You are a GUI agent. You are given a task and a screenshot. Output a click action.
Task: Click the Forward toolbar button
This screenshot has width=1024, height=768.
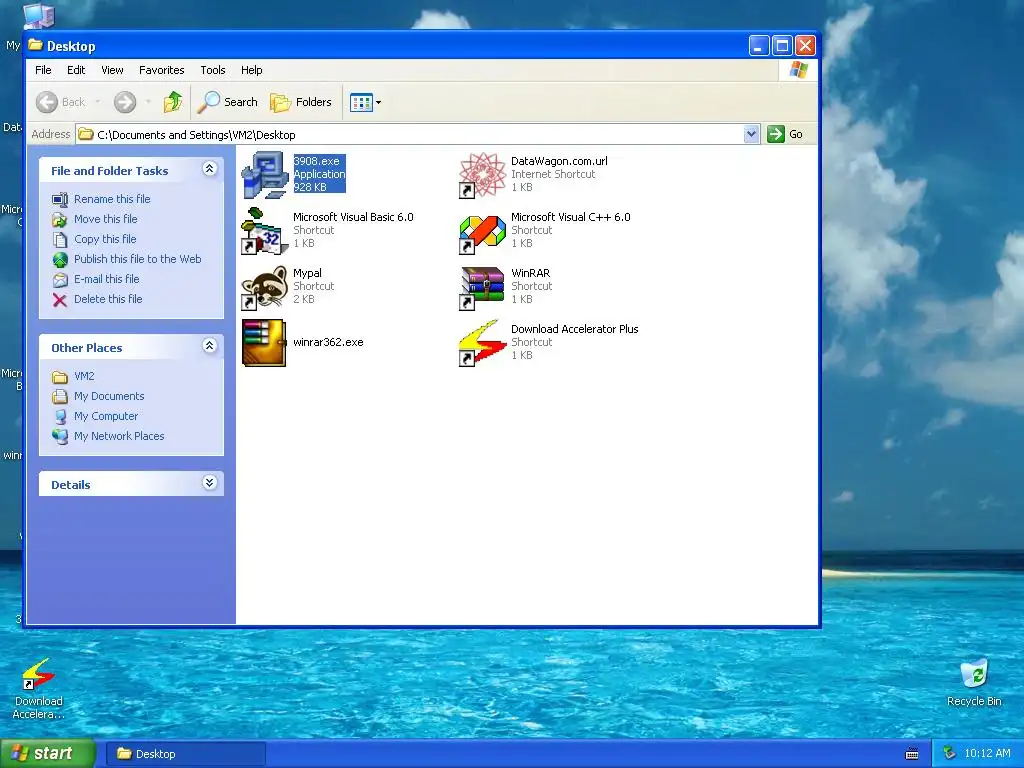[x=125, y=102]
